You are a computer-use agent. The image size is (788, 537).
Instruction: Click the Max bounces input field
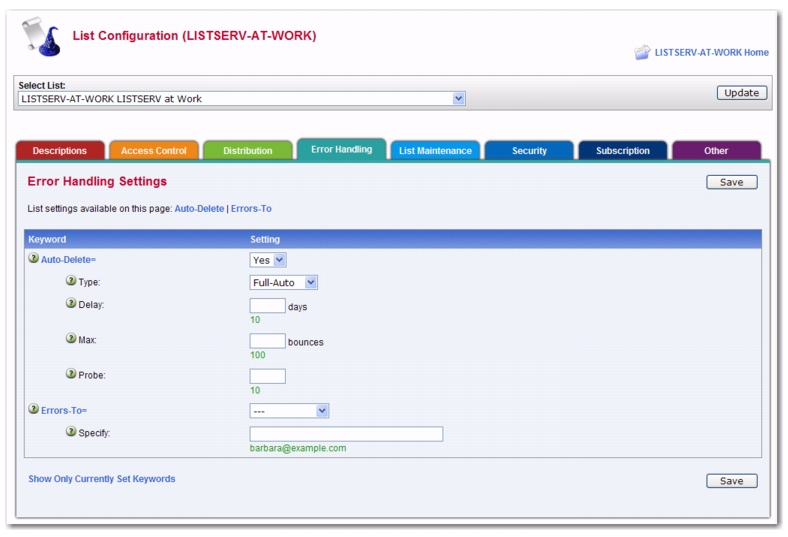(268, 341)
